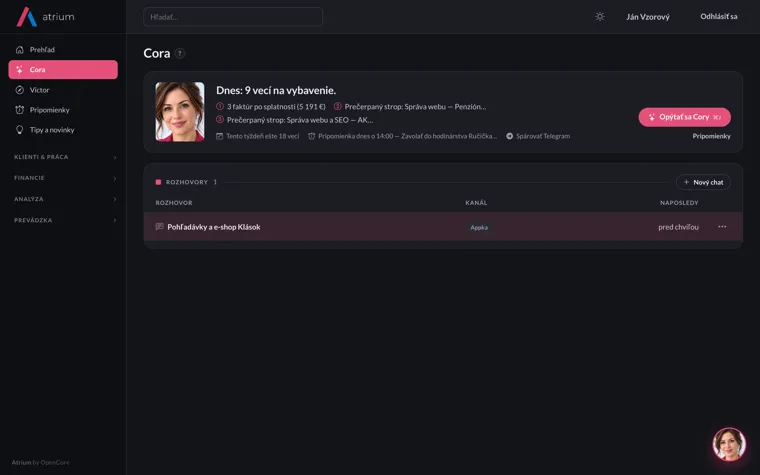Open Pripomienky in the sidebar
The width and height of the screenshot is (760, 475).
63,110
